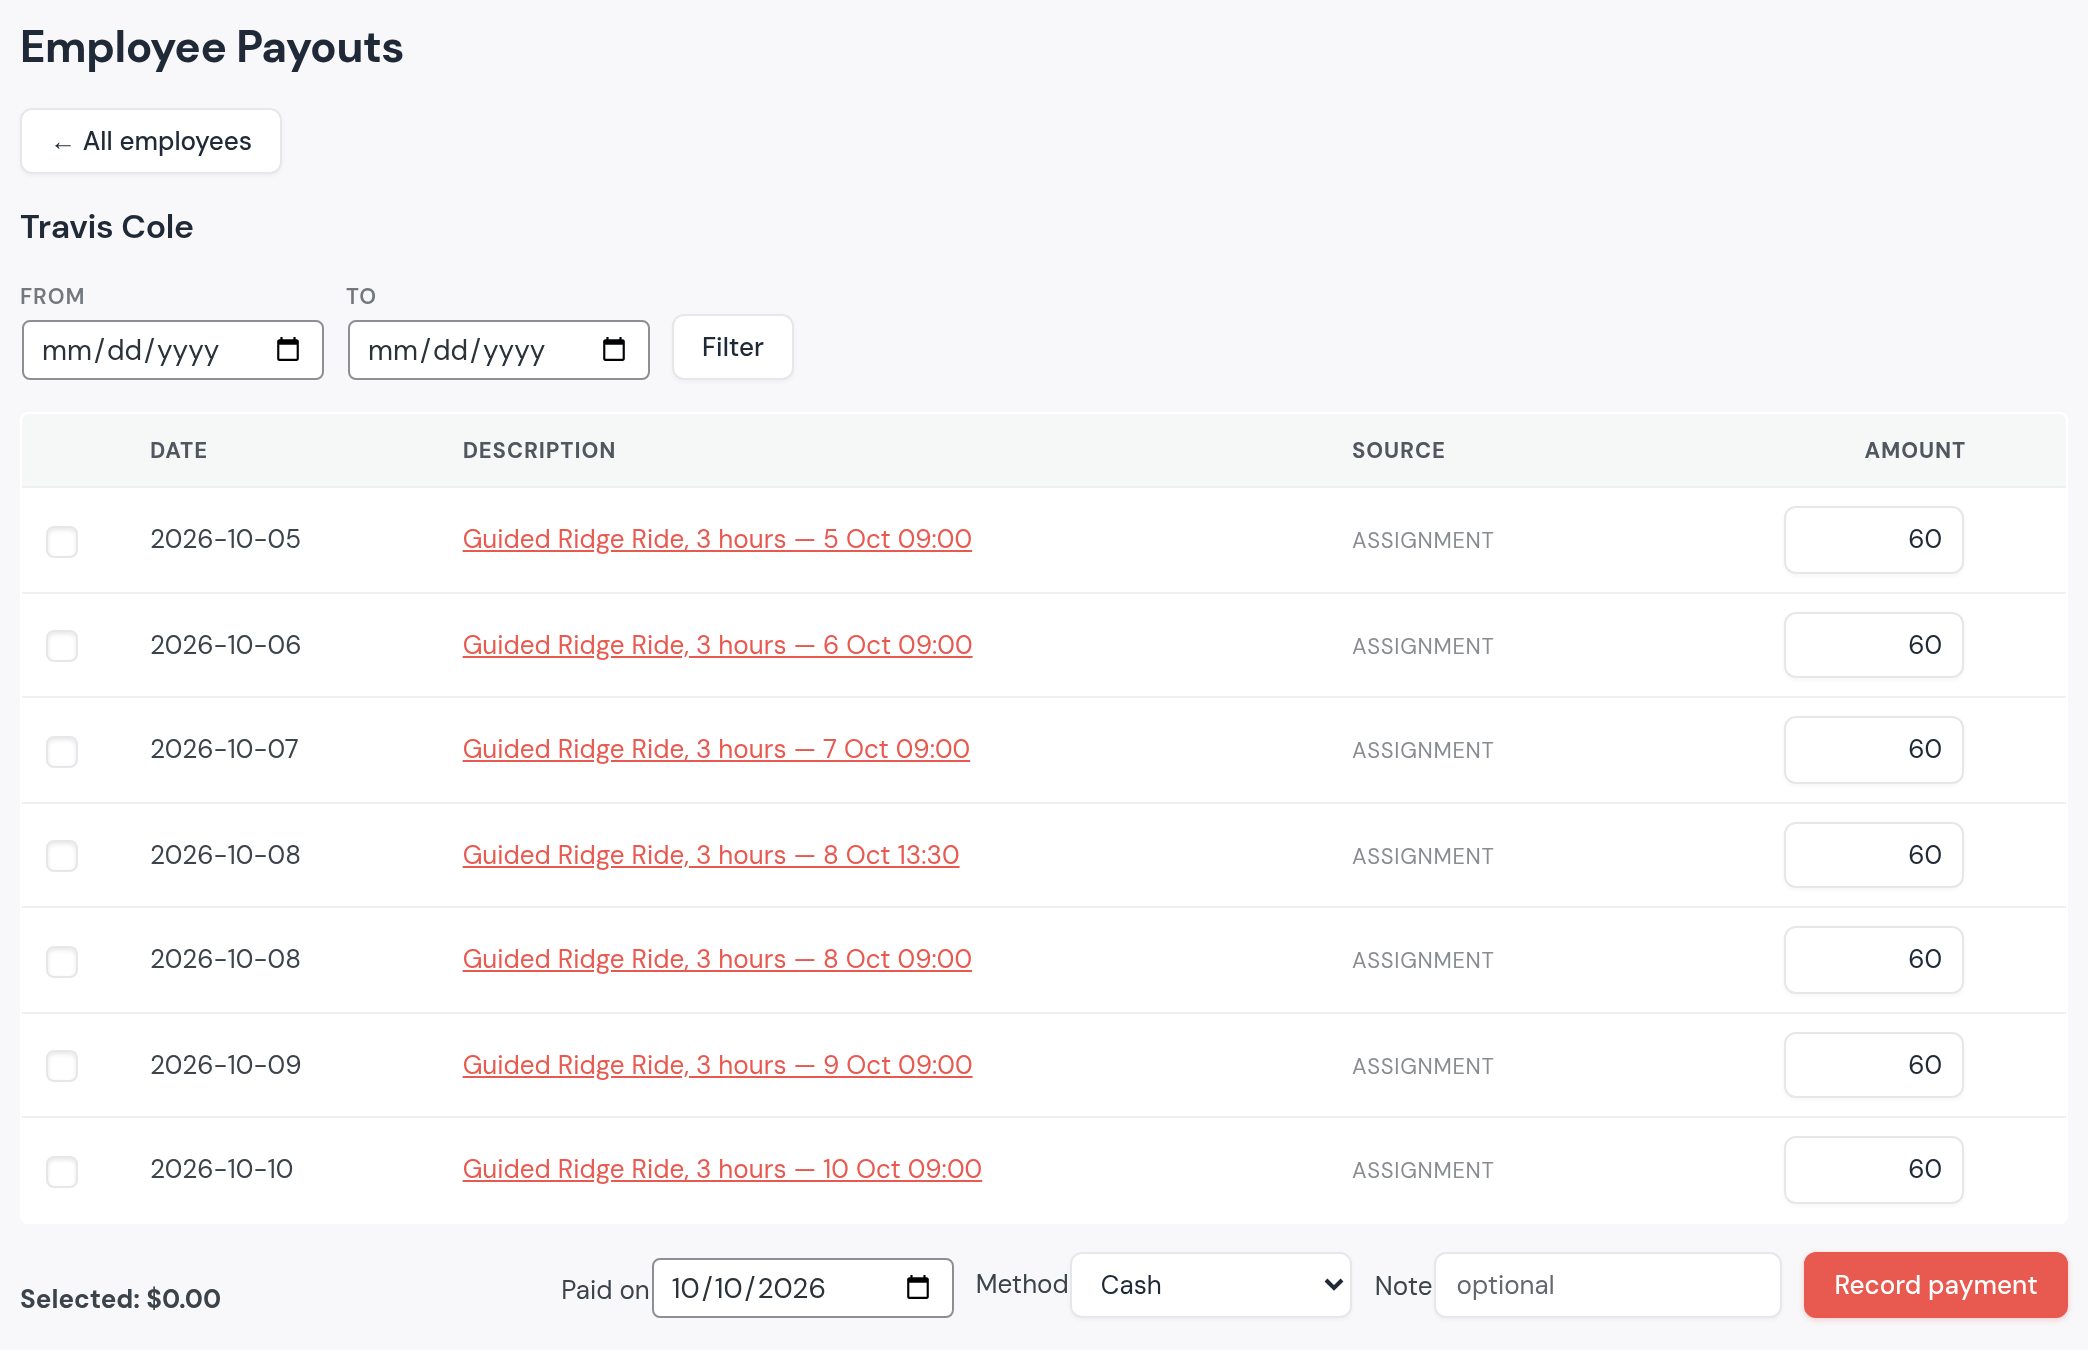
Task: Open Guided Ridge Ride 6 Oct 09:00 link
Action: 717,645
